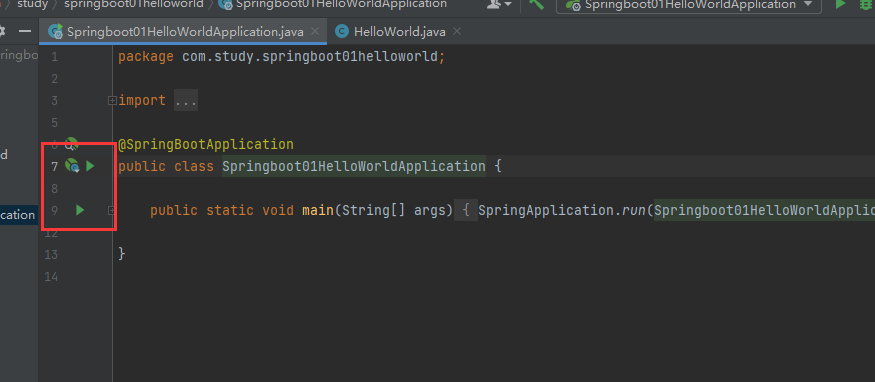Click line number 13 in the gutter
The image size is (875, 382).
51,255
